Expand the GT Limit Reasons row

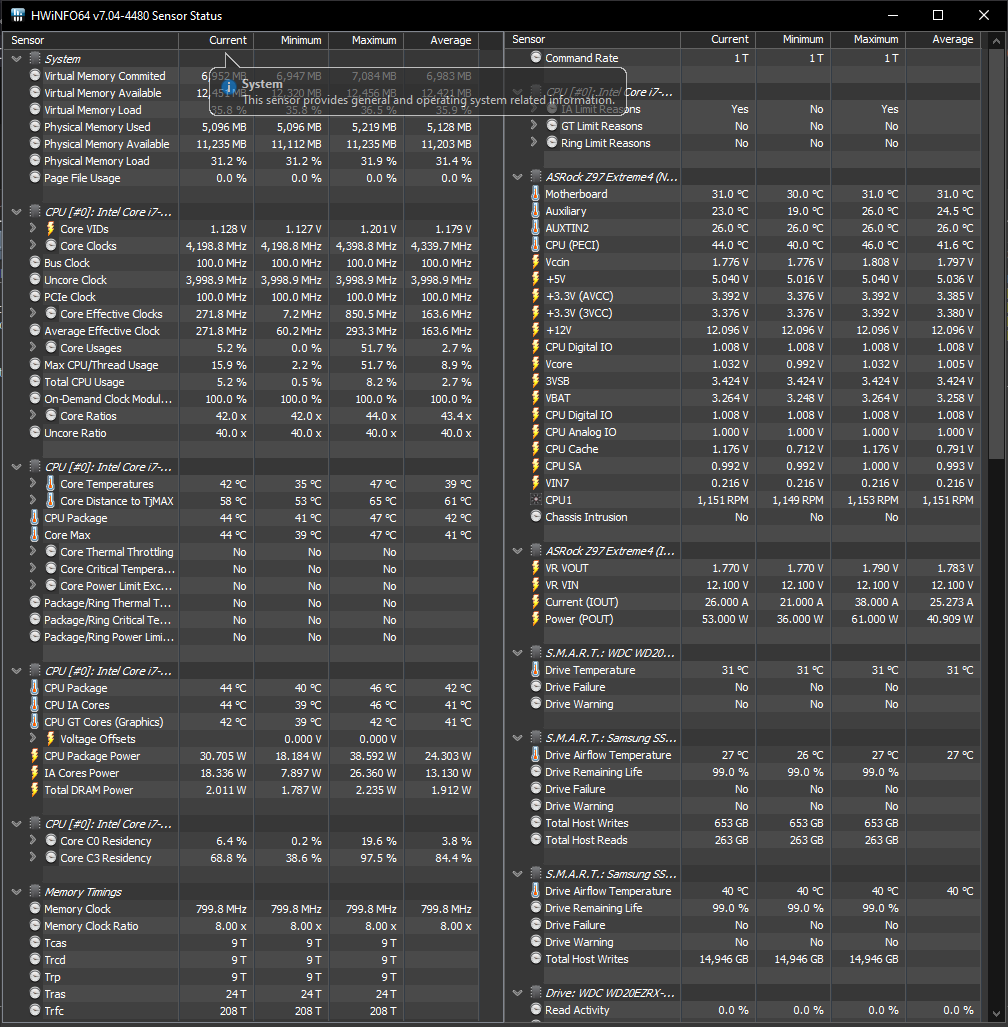[534, 125]
